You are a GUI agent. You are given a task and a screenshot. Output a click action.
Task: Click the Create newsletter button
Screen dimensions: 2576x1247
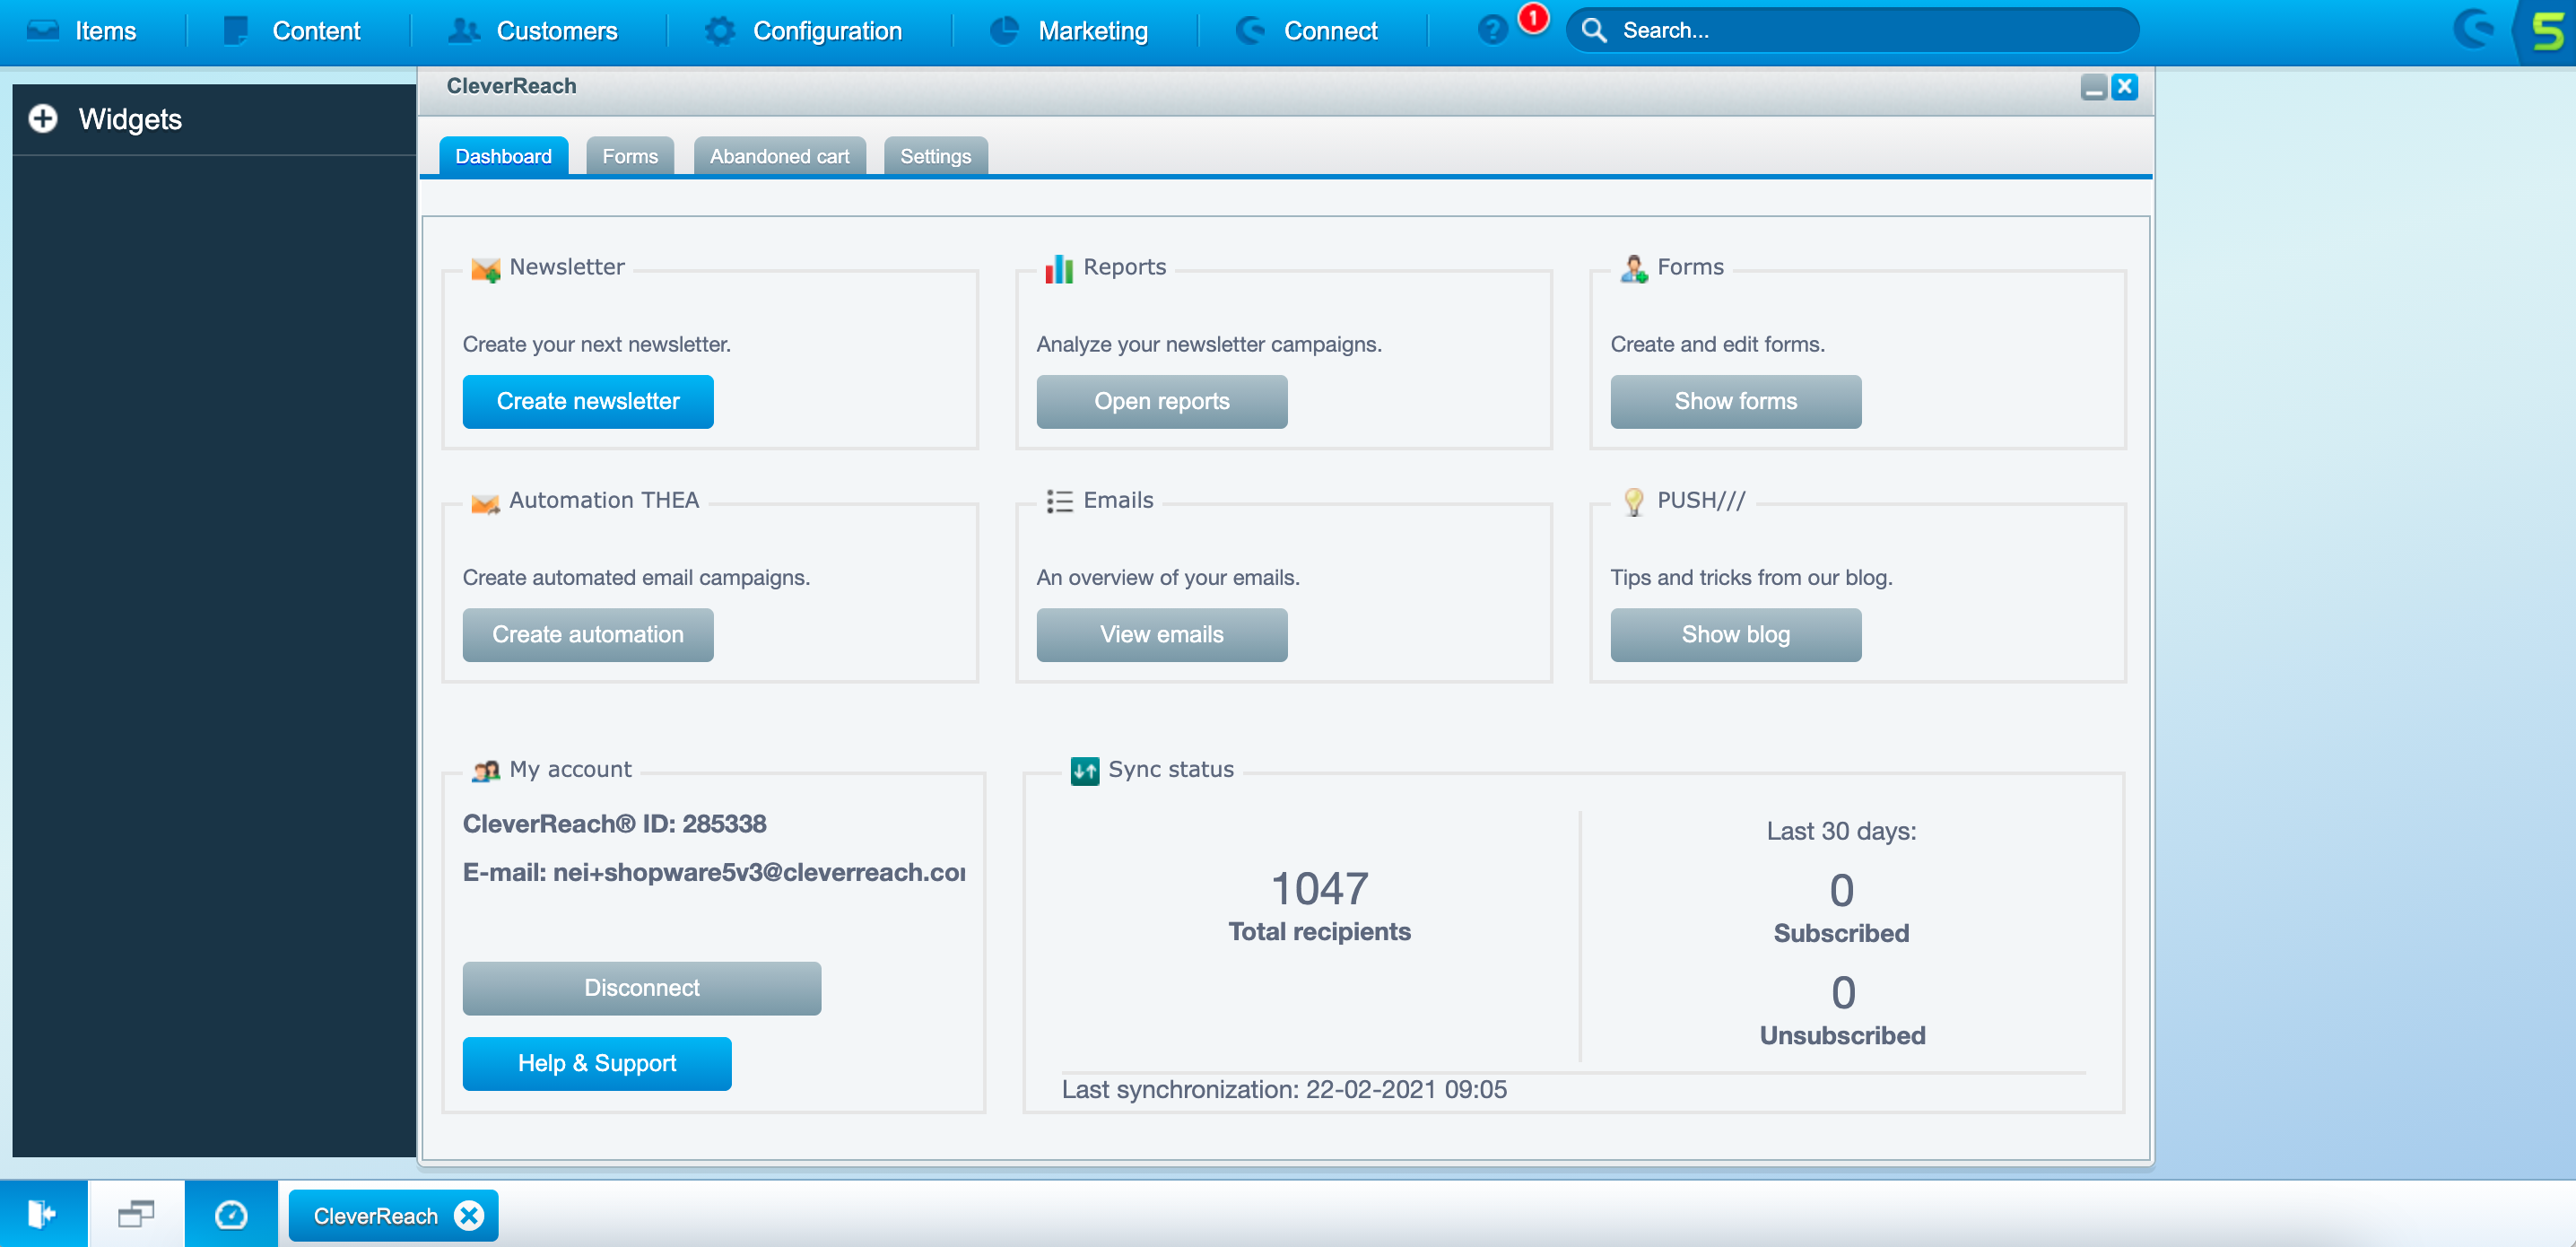tap(587, 401)
